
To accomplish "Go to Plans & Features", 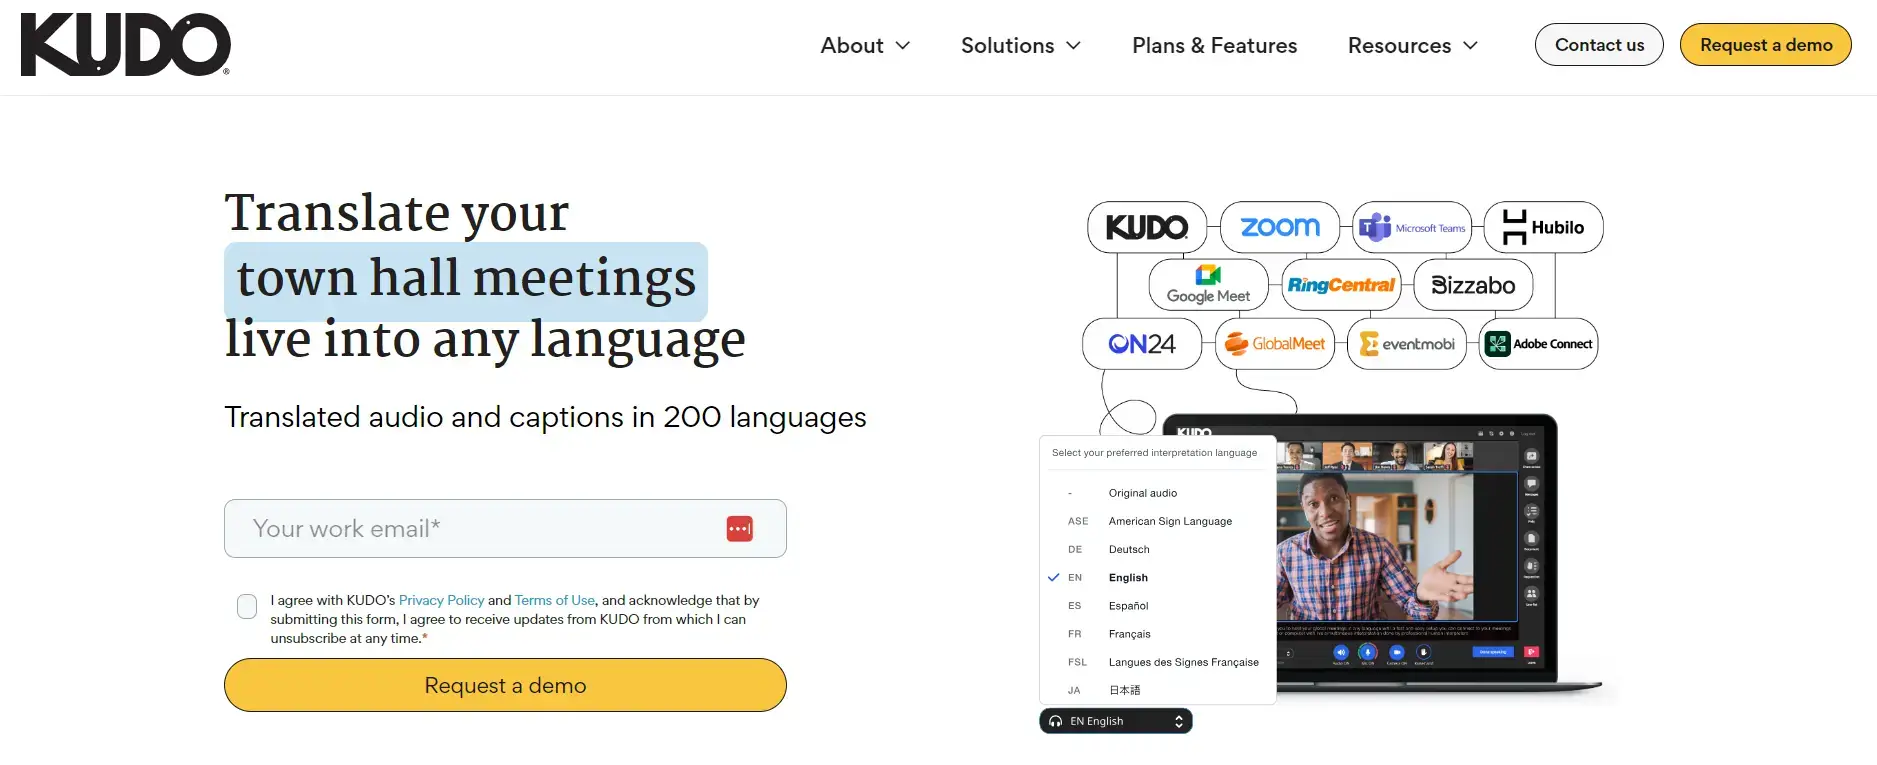I will 1214,45.
